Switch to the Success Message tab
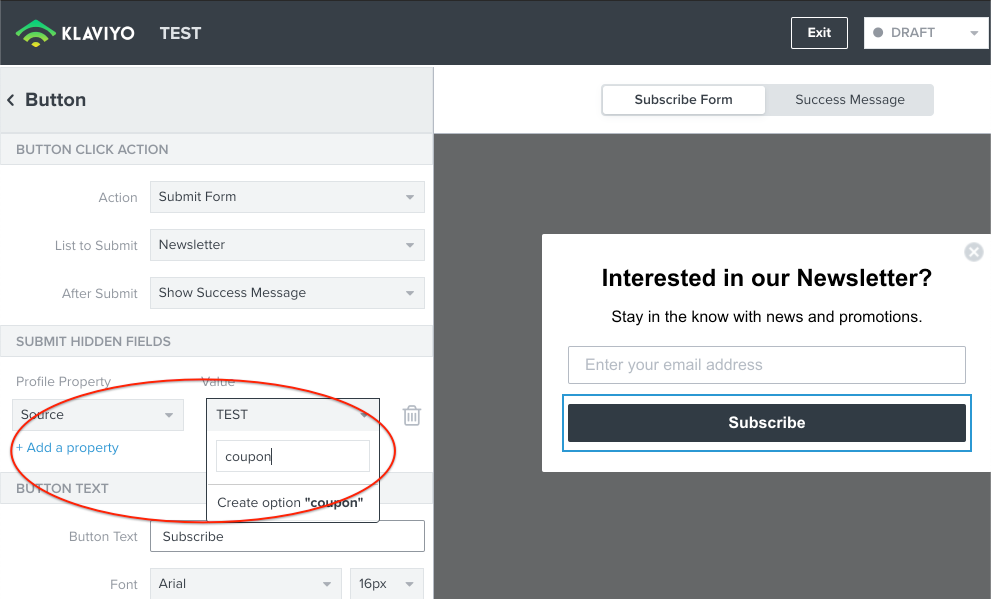Image resolution: width=991 pixels, height=599 pixels. tap(849, 100)
